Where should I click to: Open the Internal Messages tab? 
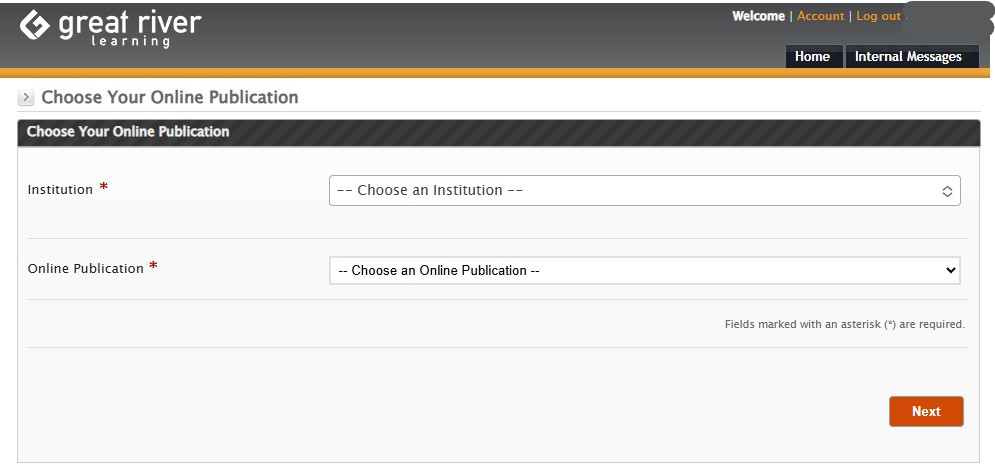[x=908, y=56]
